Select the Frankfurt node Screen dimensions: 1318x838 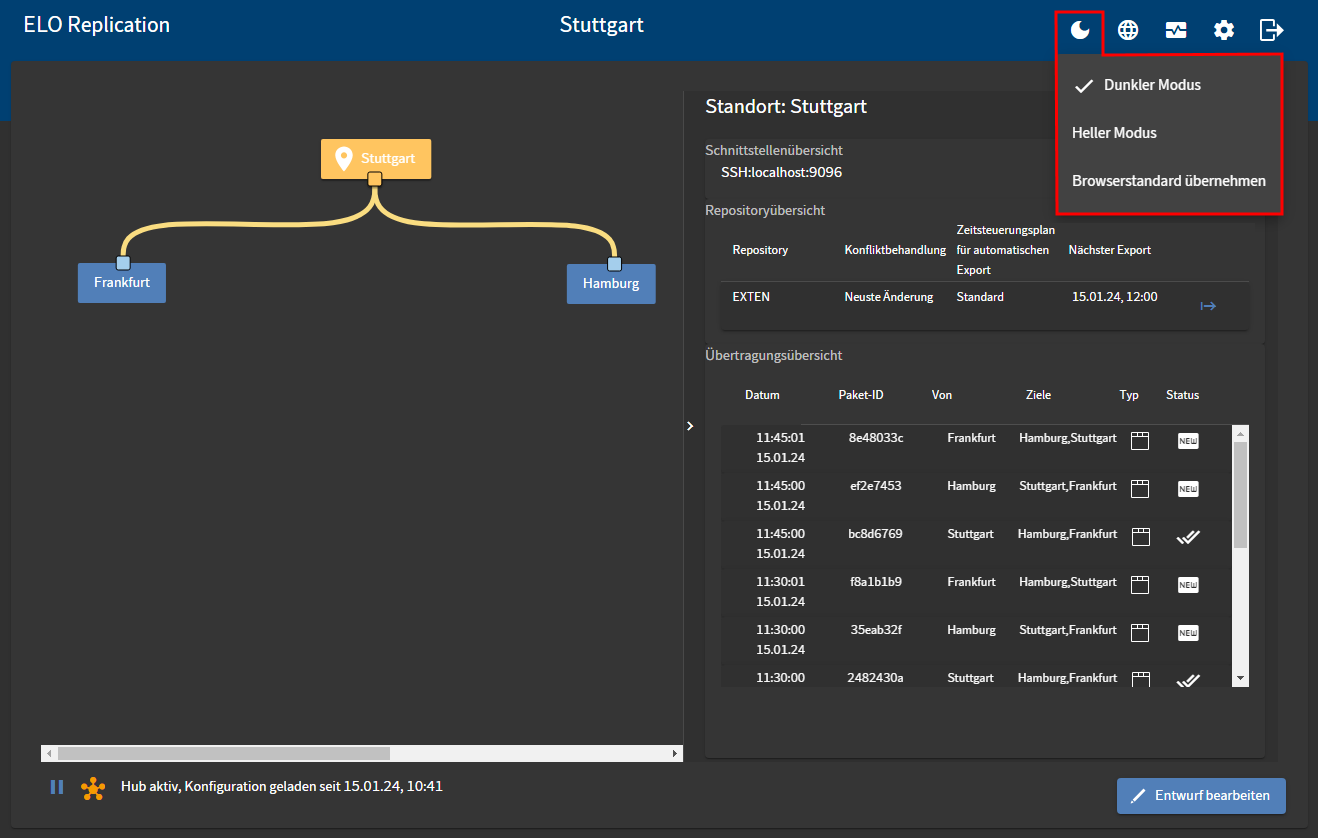(122, 283)
